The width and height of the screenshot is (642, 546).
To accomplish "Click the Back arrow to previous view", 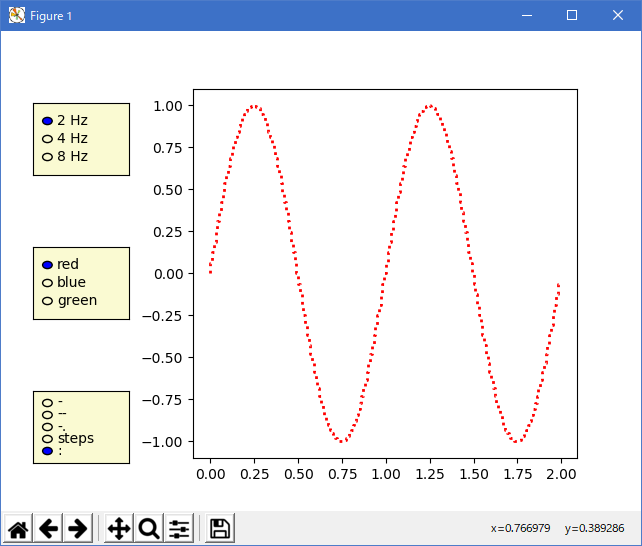I will 48,529.
